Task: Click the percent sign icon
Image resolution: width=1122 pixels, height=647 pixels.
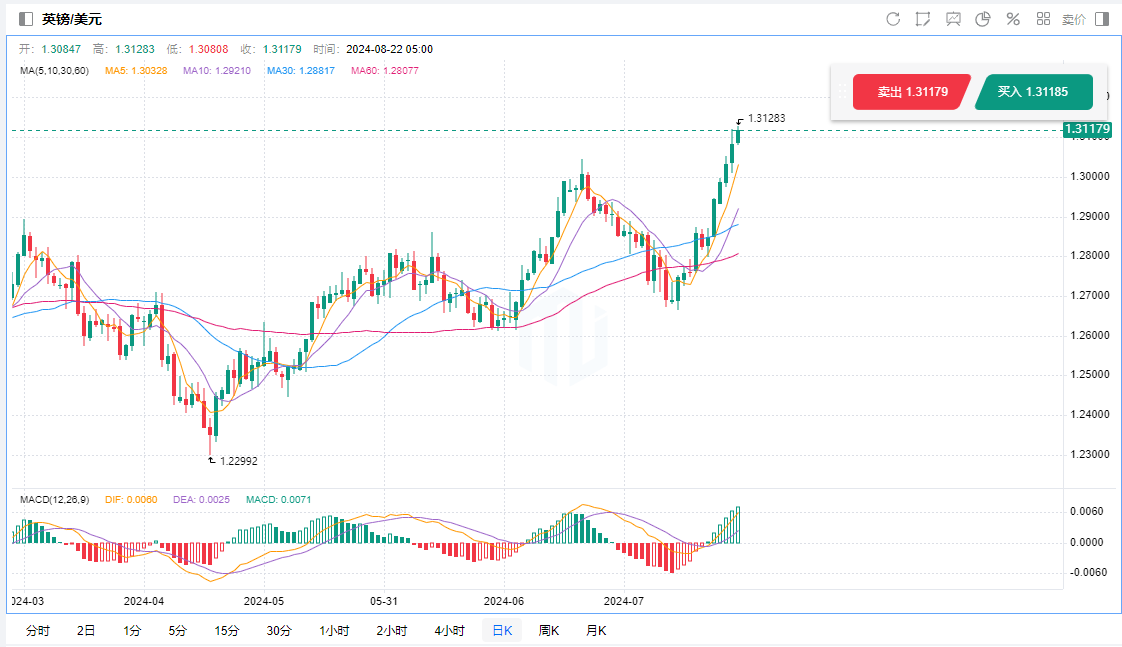Action: click(x=1013, y=19)
